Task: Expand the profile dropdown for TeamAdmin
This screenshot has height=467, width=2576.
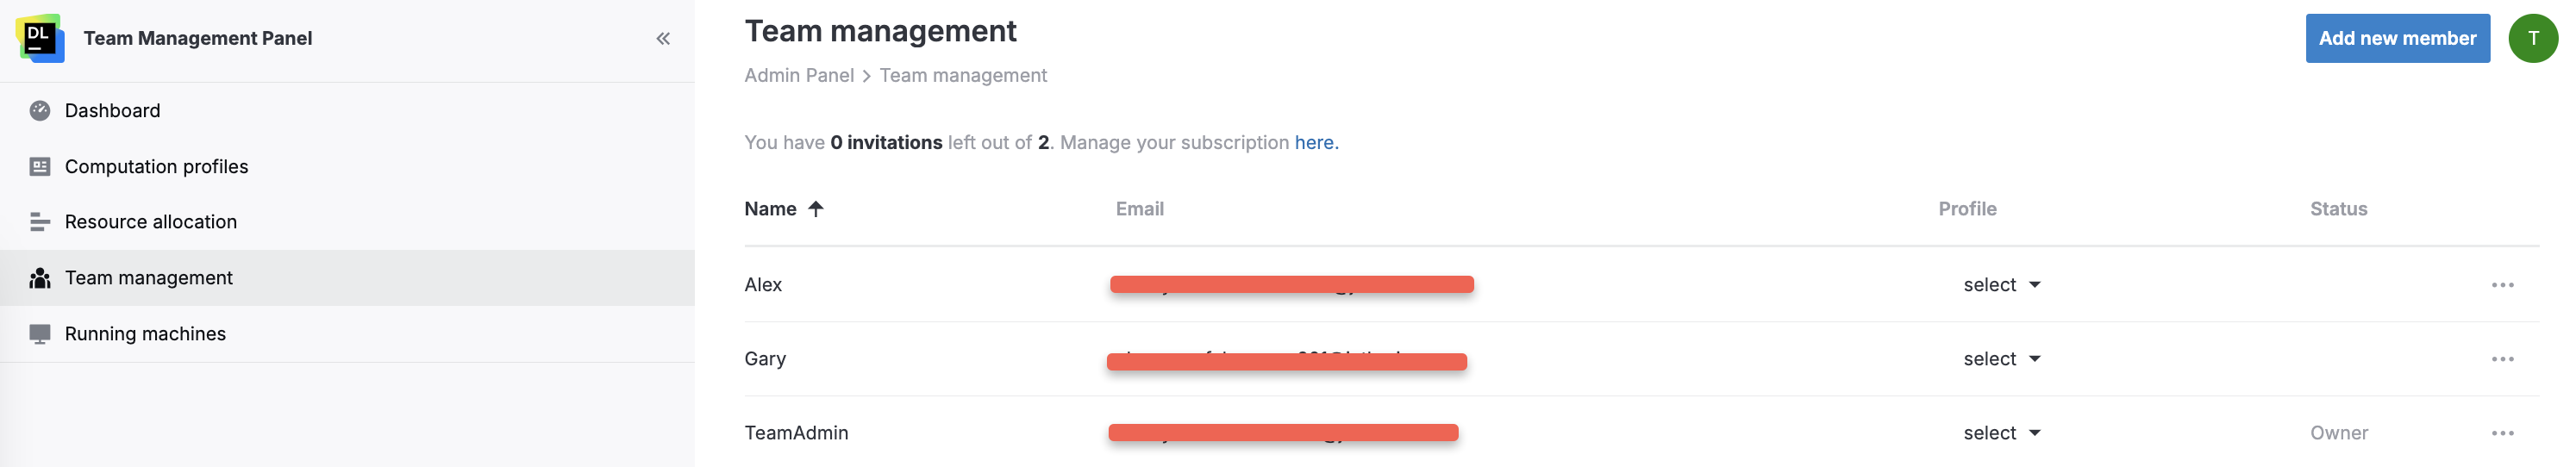Action: [2001, 433]
